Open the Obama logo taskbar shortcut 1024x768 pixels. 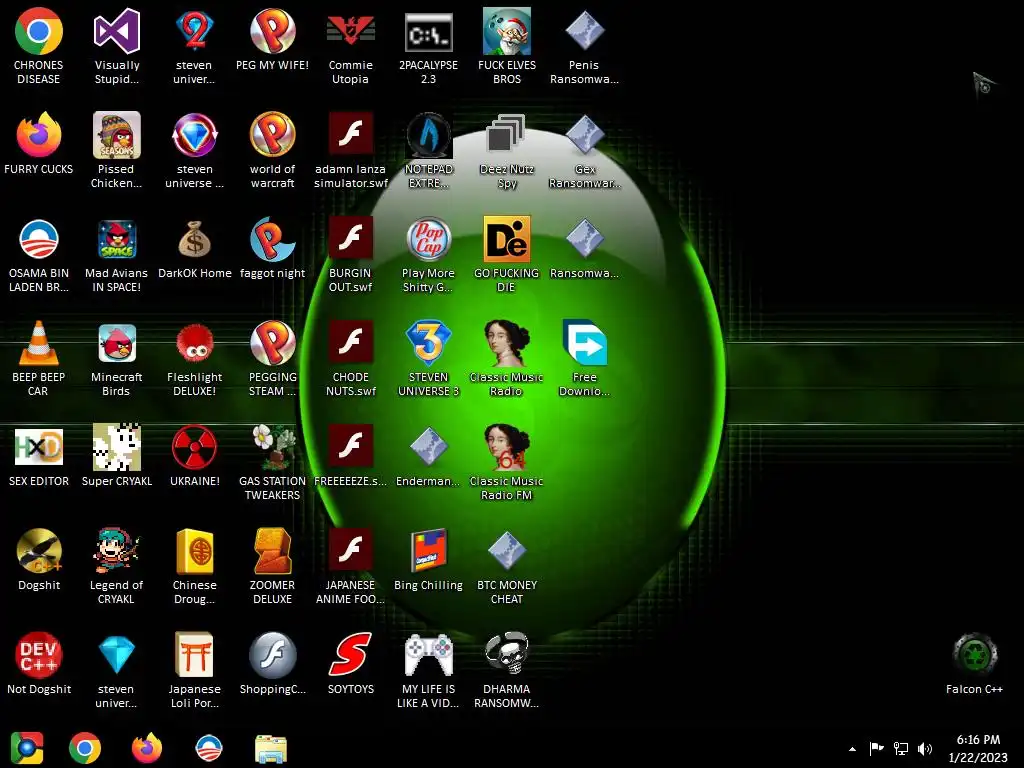tap(209, 748)
